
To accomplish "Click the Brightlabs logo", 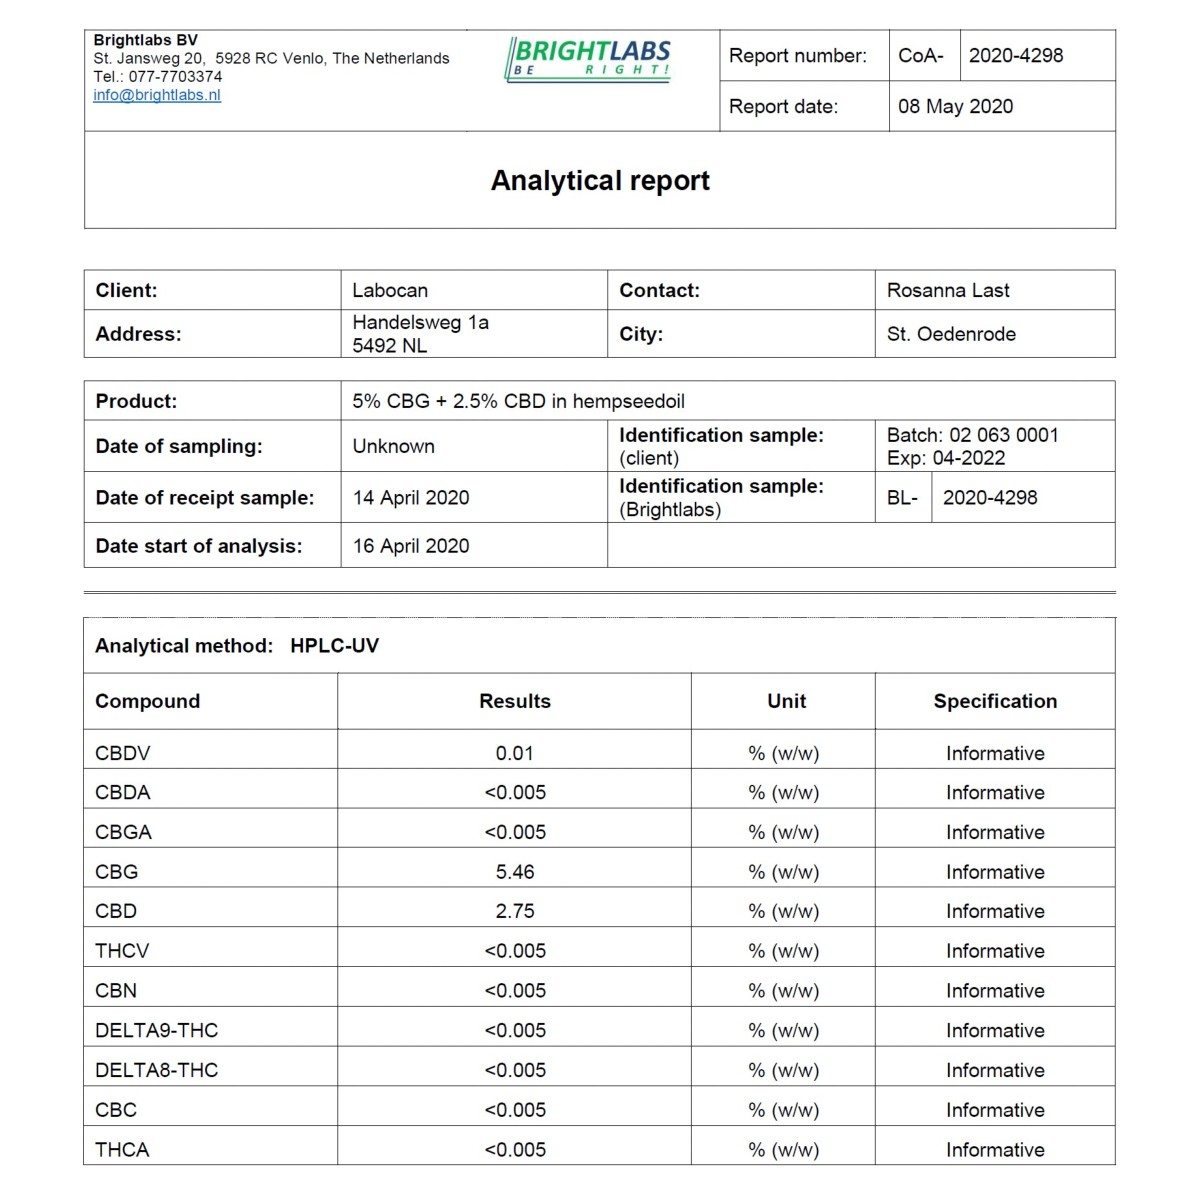I will coord(588,59).
